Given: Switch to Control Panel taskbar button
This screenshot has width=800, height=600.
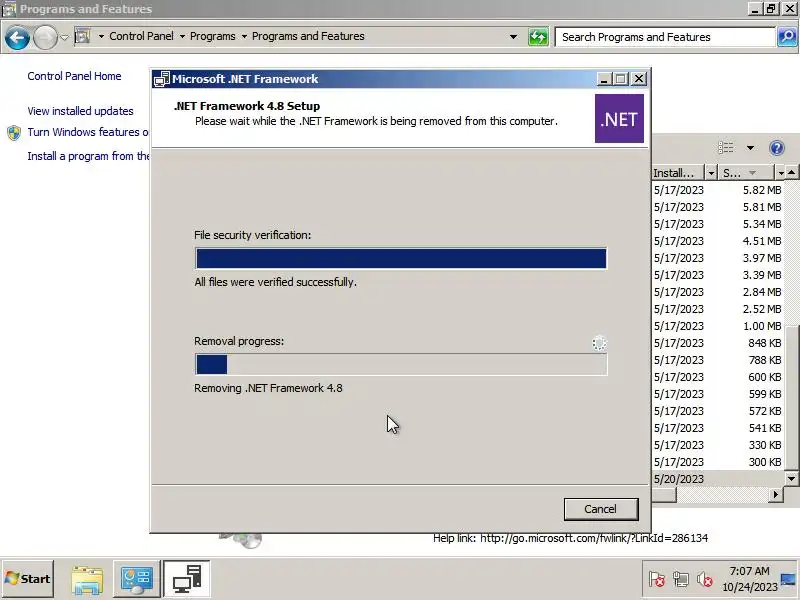Looking at the screenshot, I should click(136, 580).
